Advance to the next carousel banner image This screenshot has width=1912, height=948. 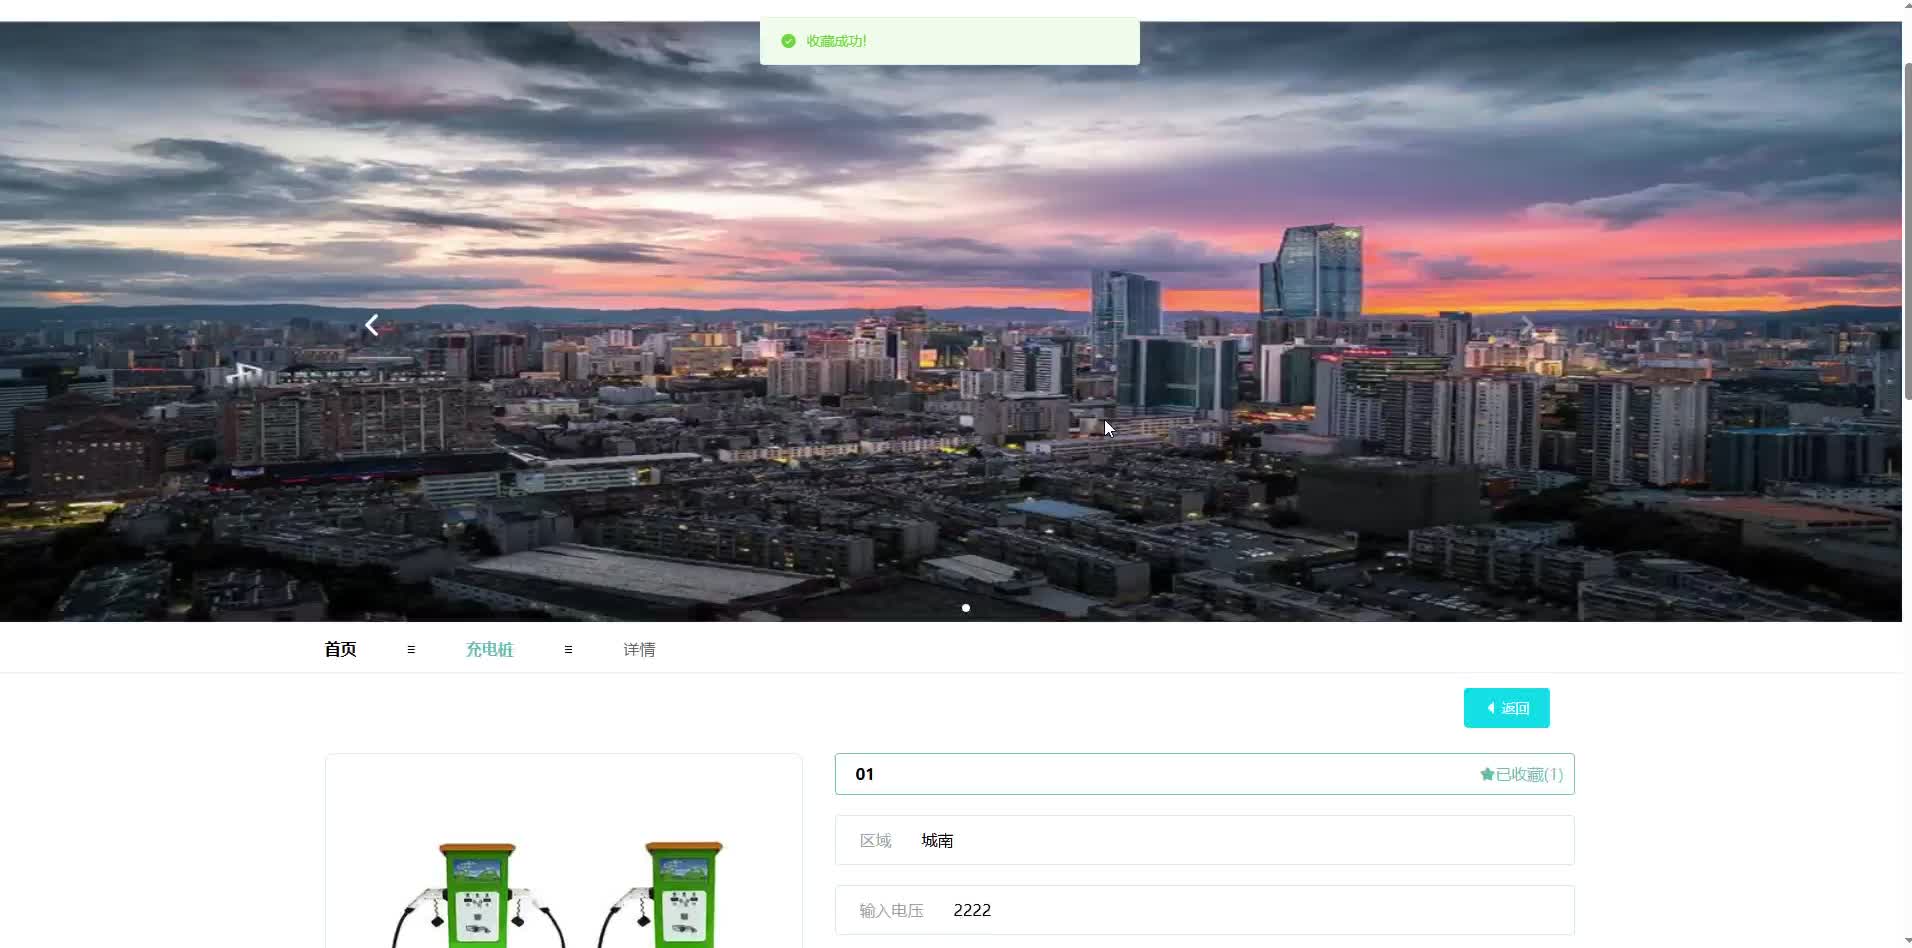click(x=1527, y=325)
